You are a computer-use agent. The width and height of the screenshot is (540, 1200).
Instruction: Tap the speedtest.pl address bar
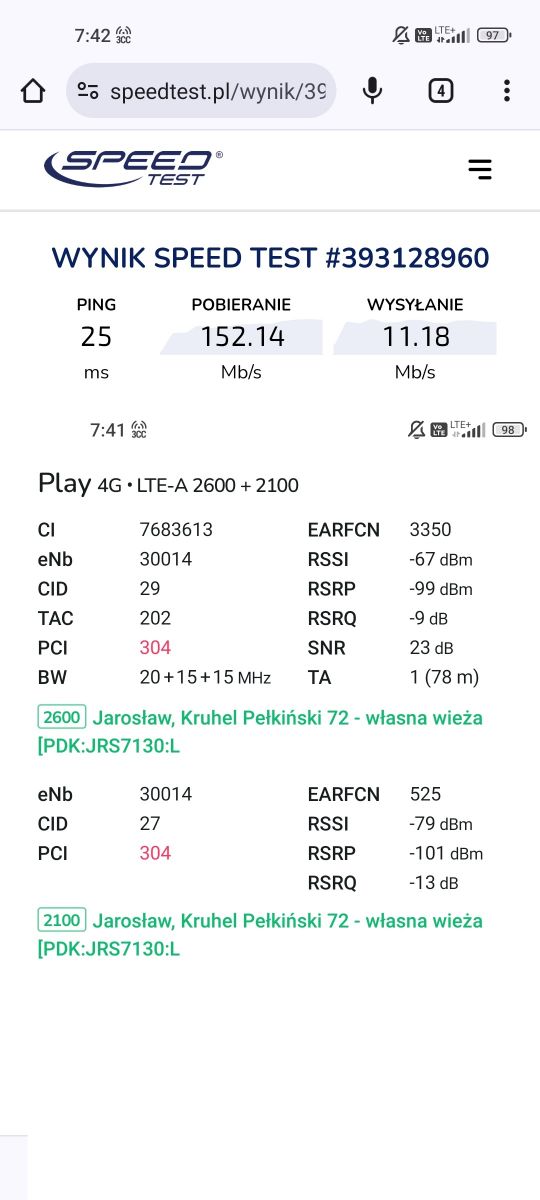(201, 91)
